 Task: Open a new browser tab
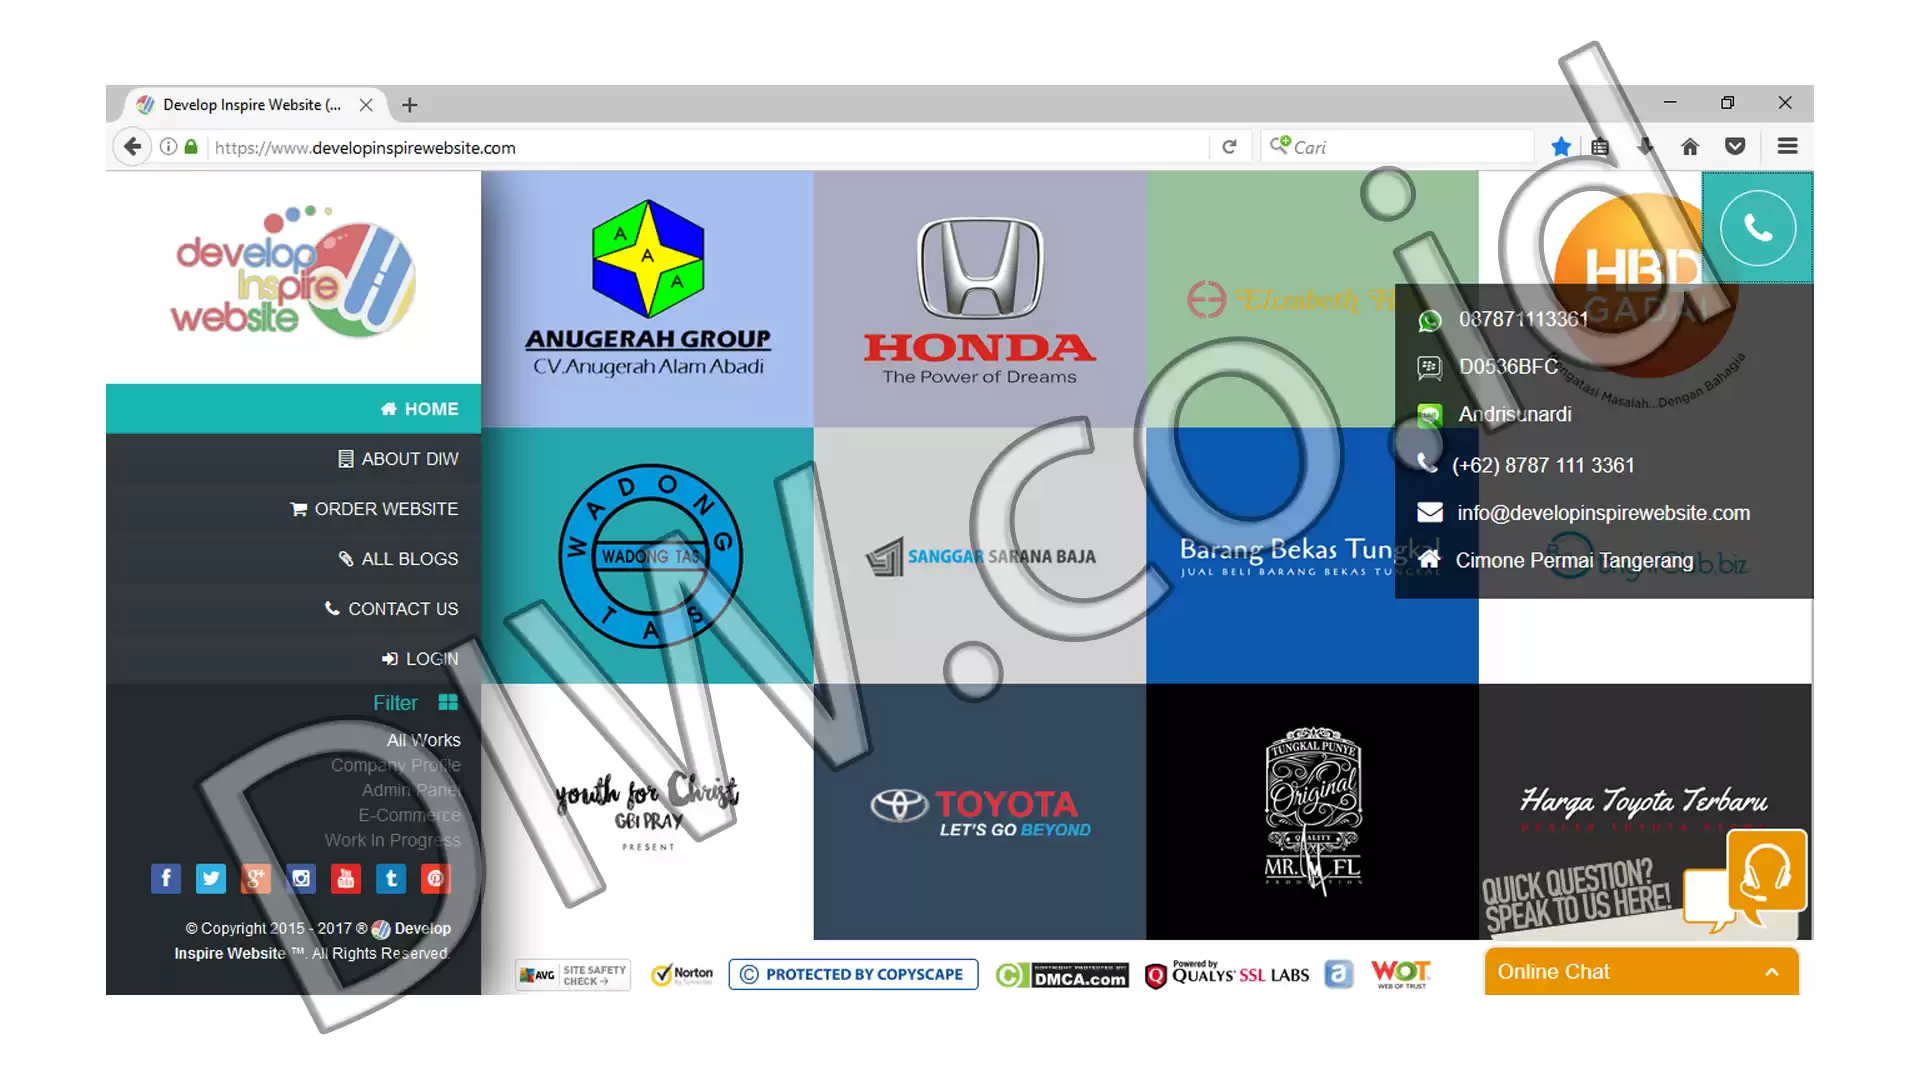click(409, 105)
